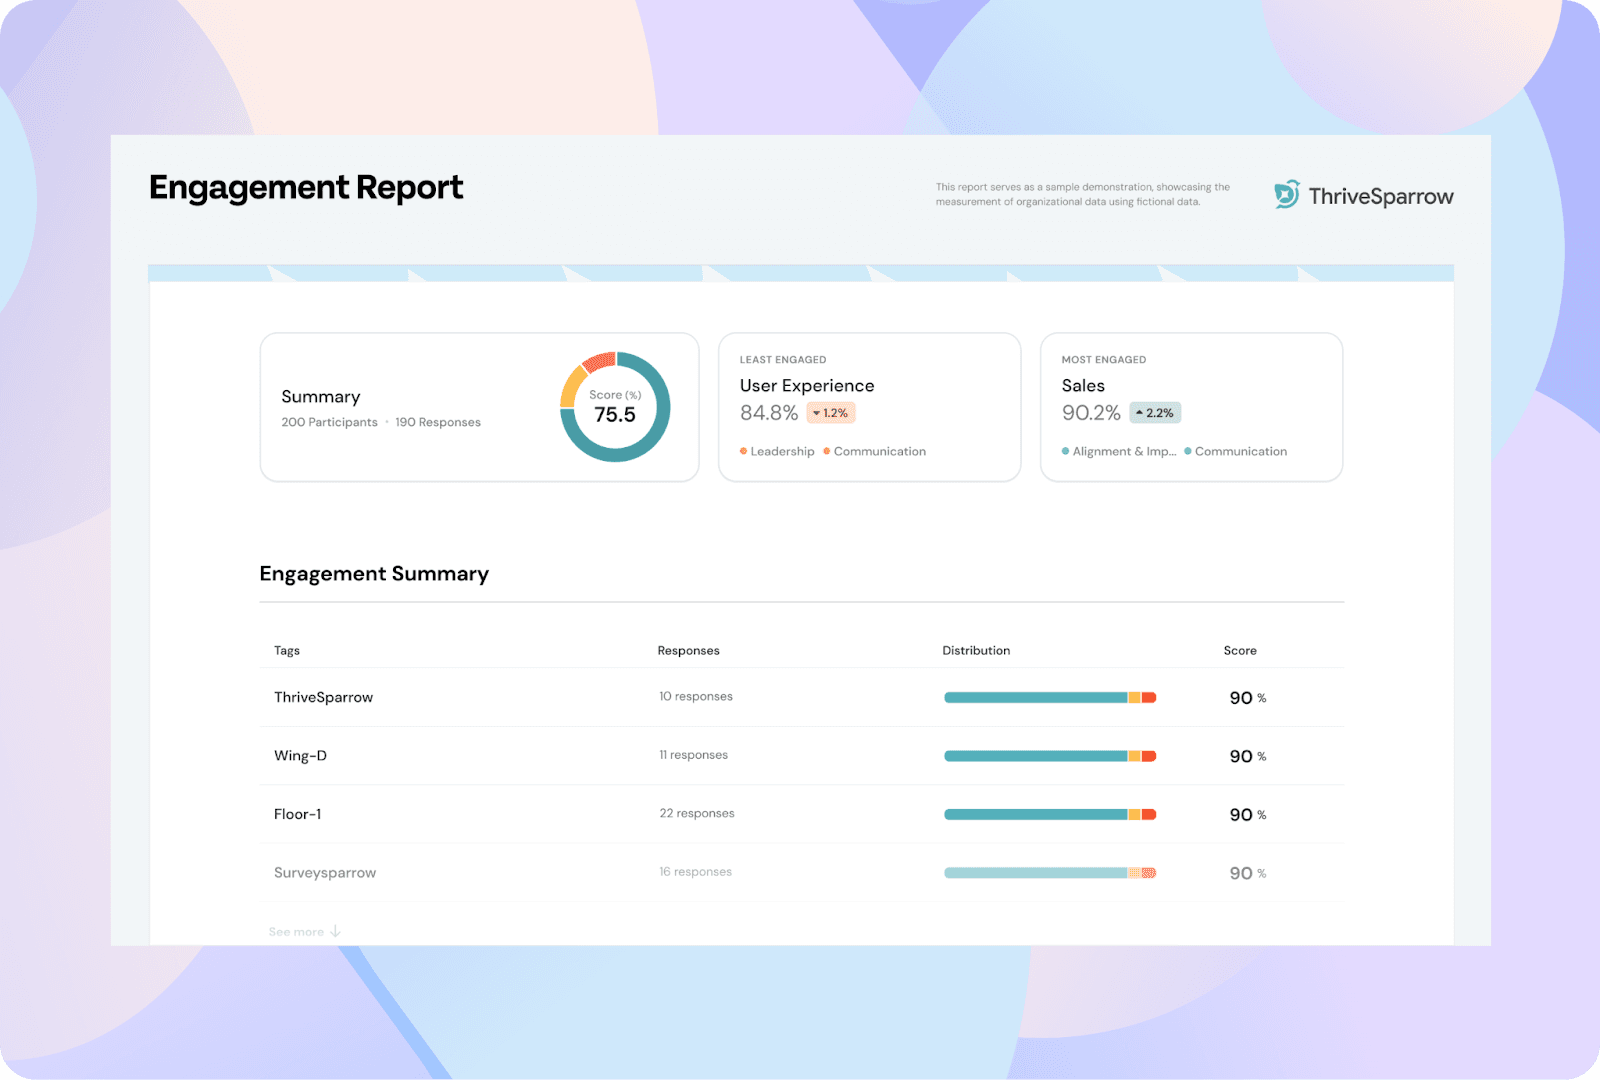Click the Floor-1 distribution bar

1050,815
